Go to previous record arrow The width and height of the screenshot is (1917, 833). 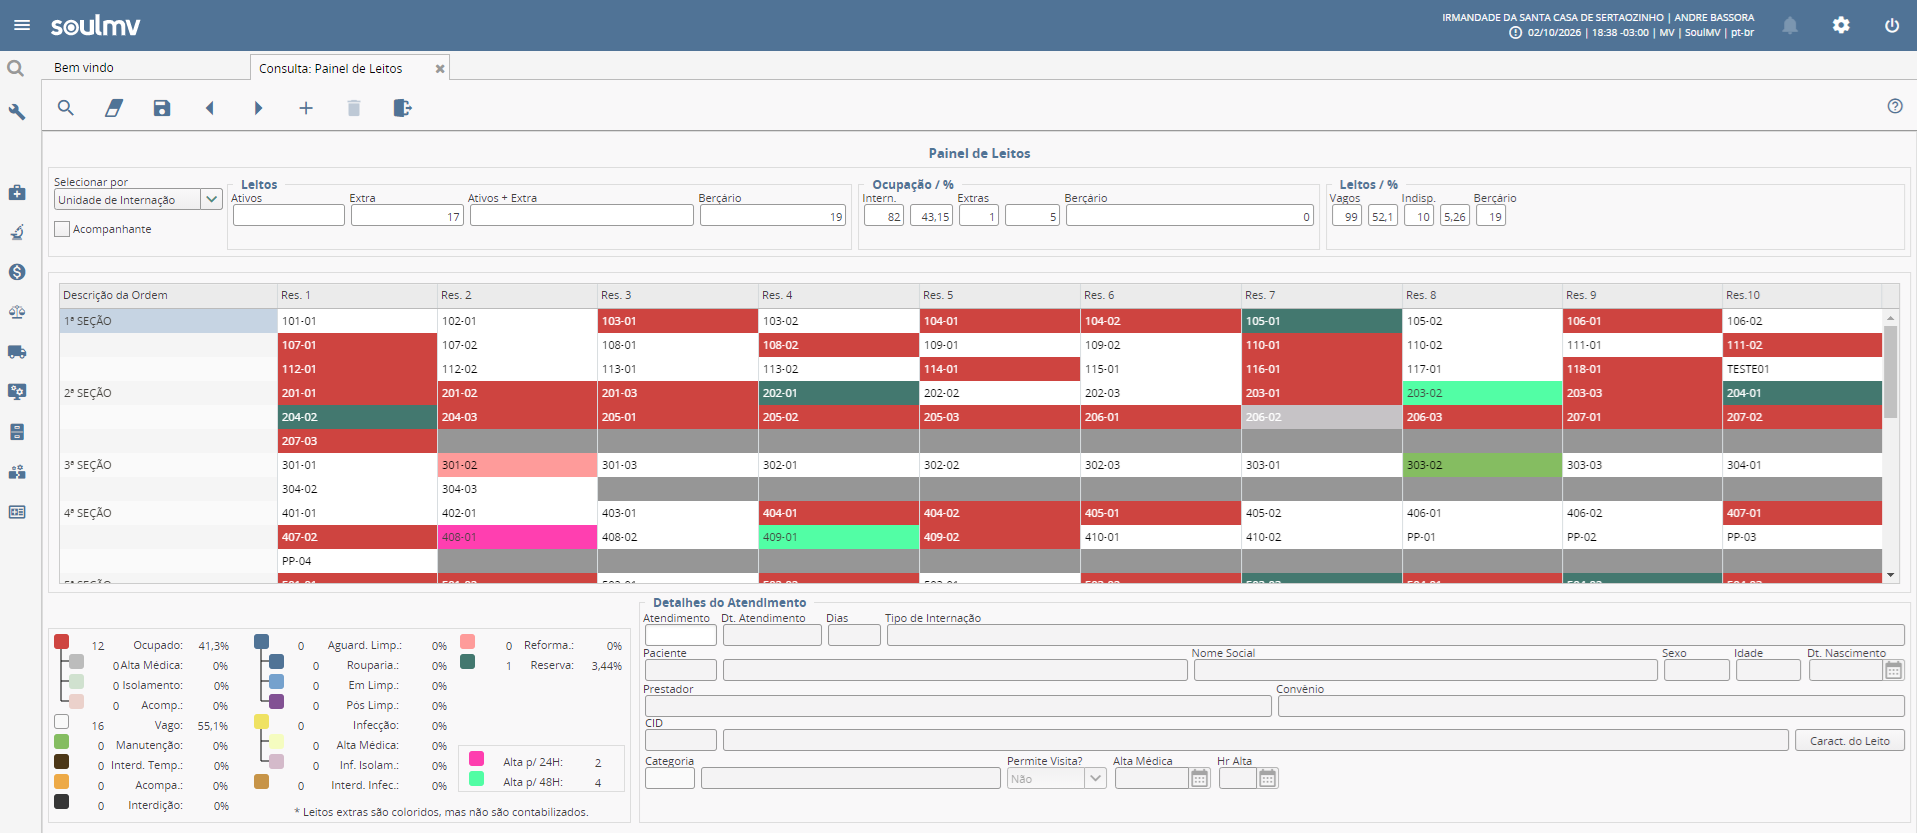pyautogui.click(x=210, y=108)
